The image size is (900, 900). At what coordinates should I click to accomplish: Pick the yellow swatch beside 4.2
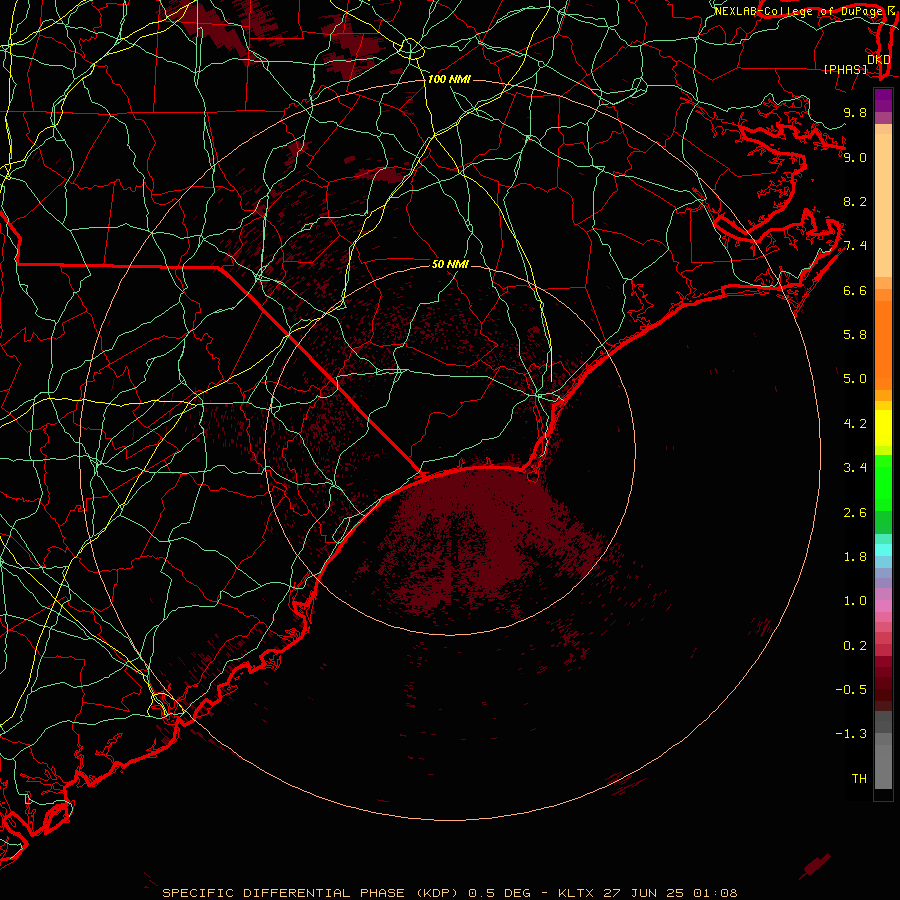[x=883, y=428]
